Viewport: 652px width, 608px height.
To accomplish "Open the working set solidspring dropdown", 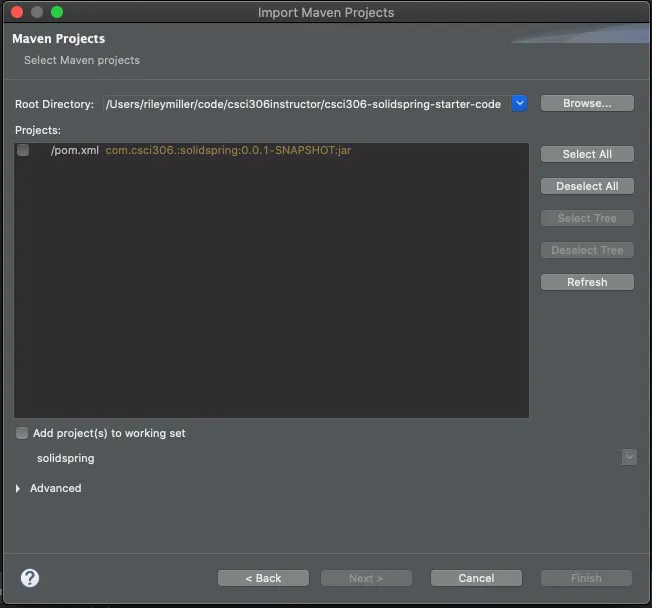I will (629, 457).
